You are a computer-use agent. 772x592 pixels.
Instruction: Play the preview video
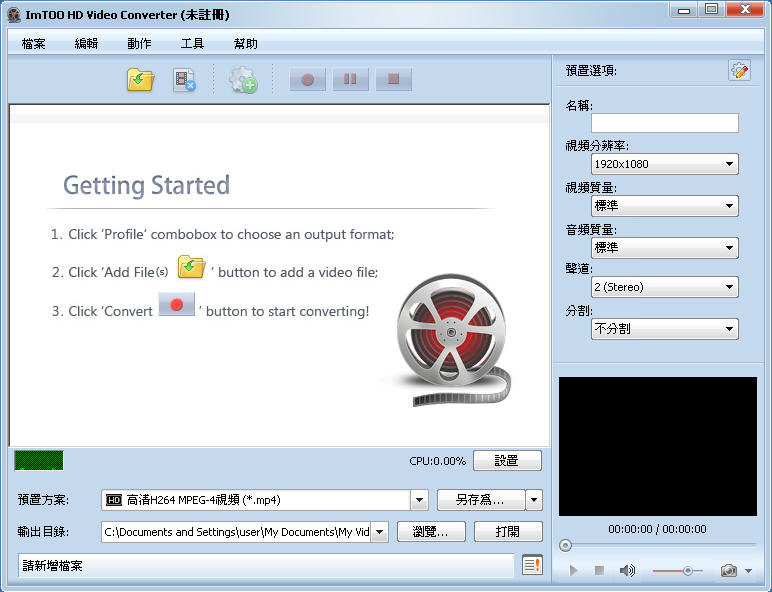(x=573, y=570)
